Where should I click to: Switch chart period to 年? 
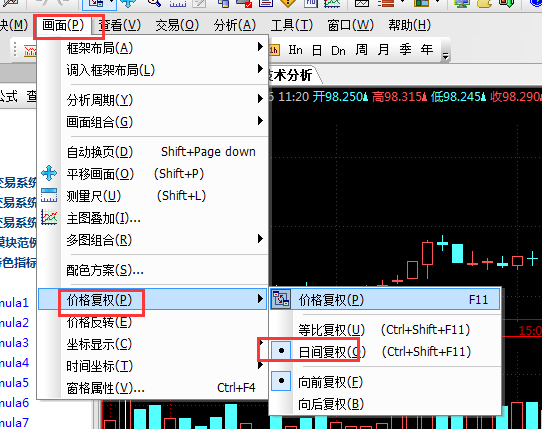(427, 50)
